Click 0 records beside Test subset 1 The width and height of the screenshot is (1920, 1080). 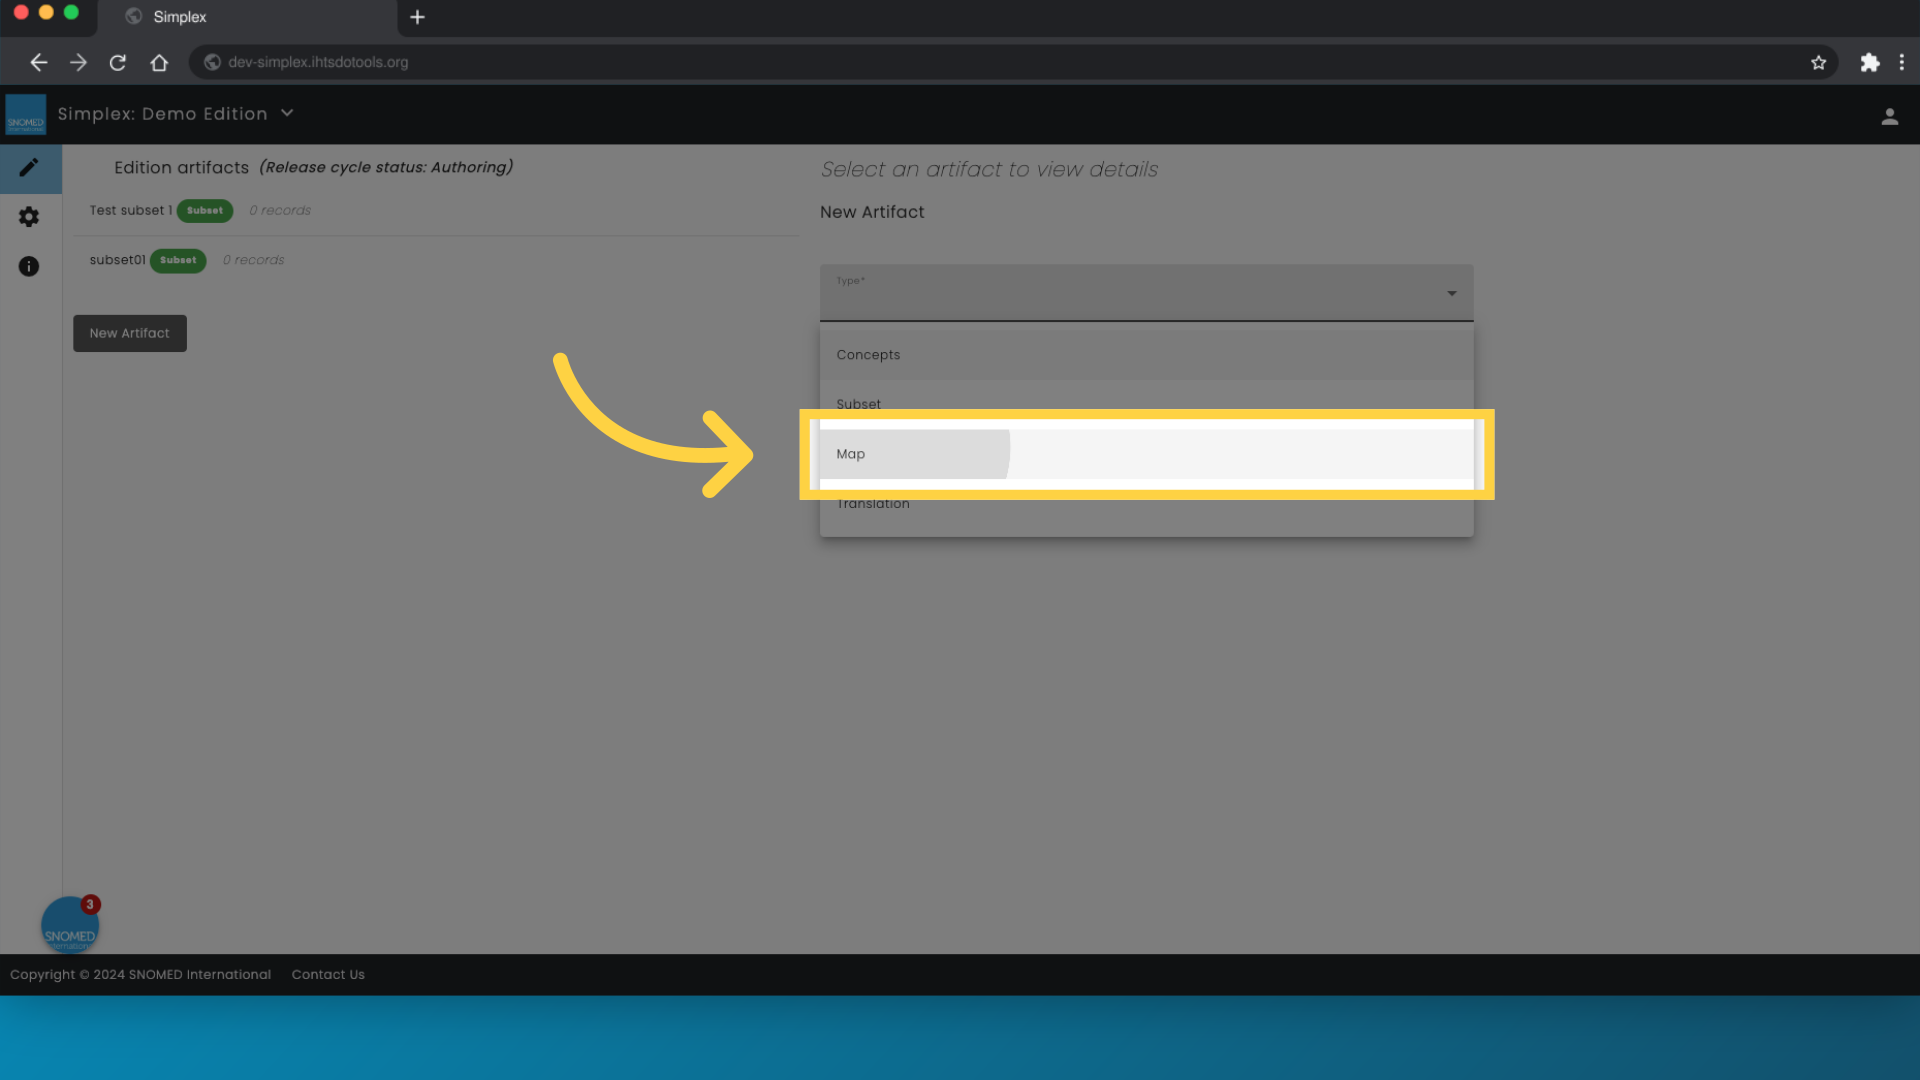click(x=280, y=211)
